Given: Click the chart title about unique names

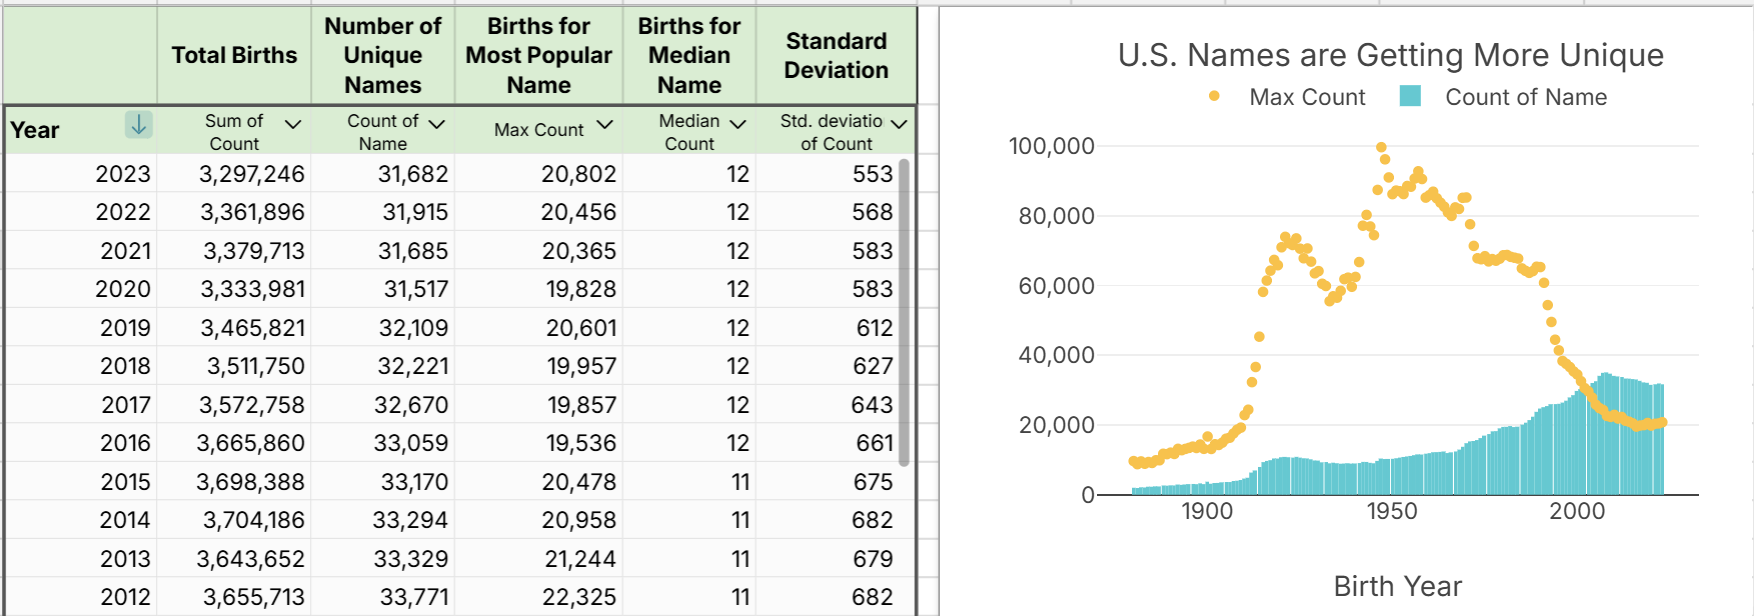Looking at the screenshot, I should pos(1390,55).
